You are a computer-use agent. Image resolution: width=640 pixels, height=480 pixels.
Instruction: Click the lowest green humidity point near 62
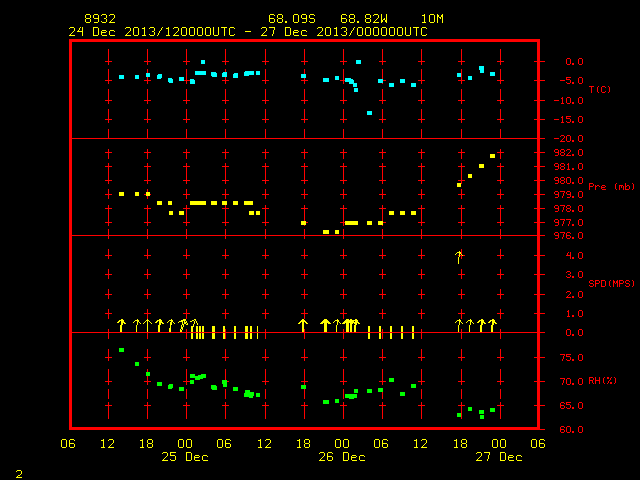[x=482, y=417]
